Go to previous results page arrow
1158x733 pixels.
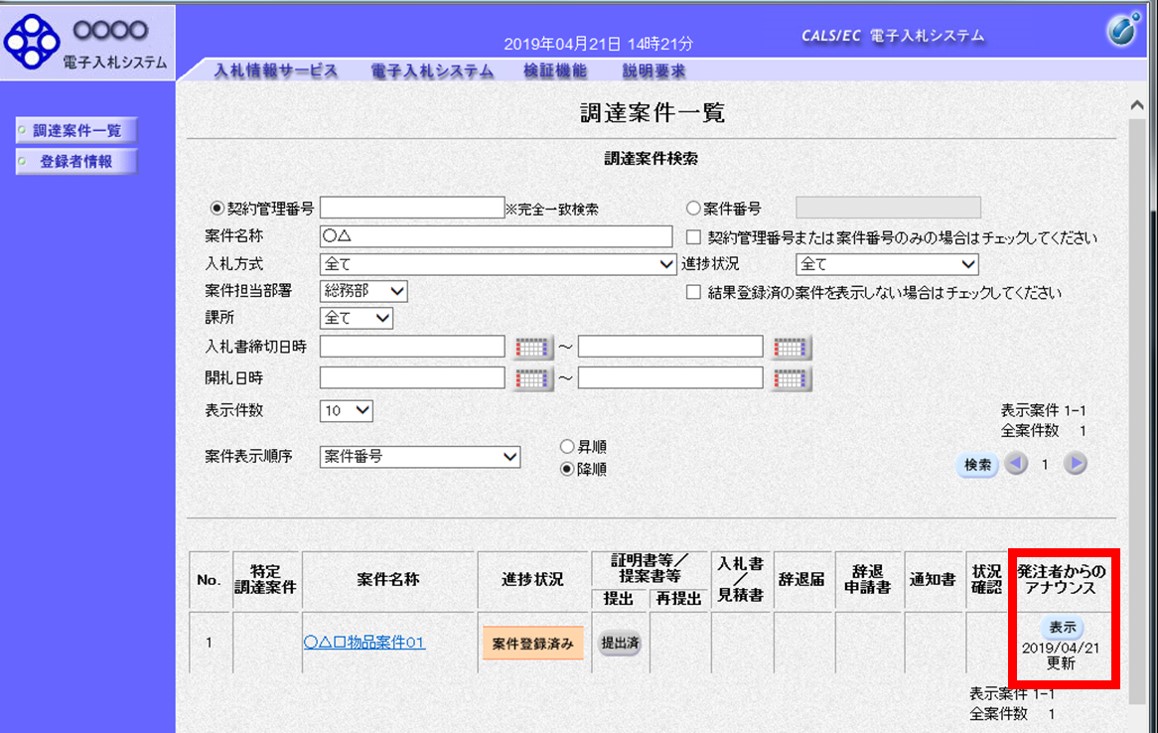[1016, 464]
